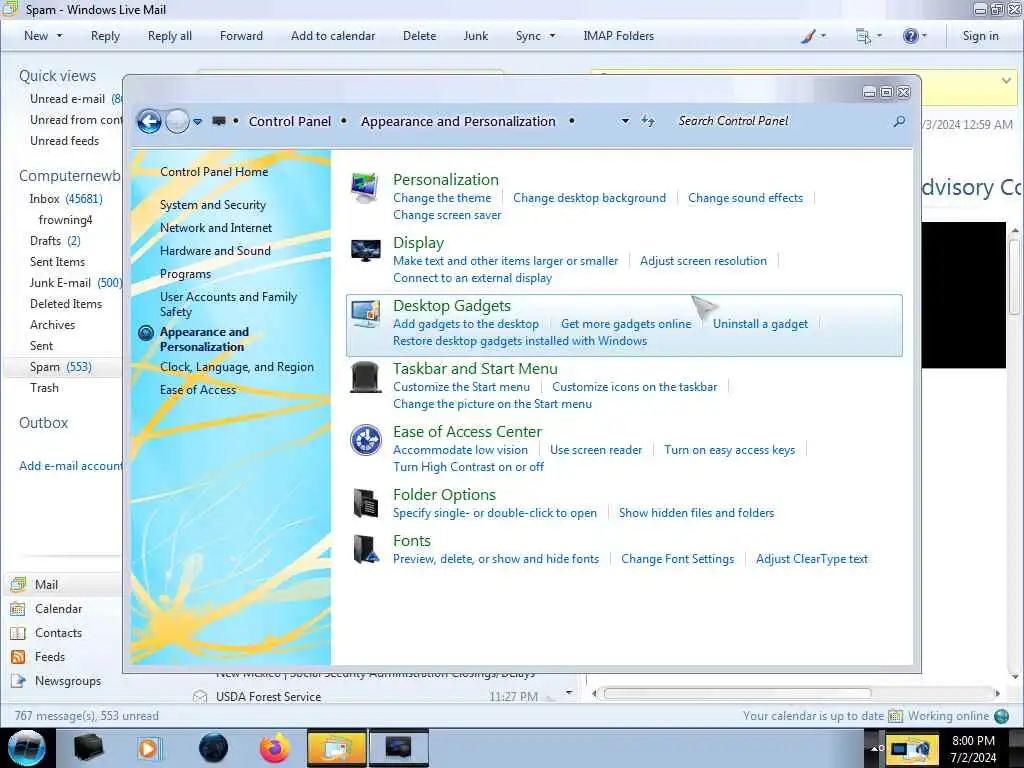
Task: Select the Spam folder
Action: coord(61,367)
